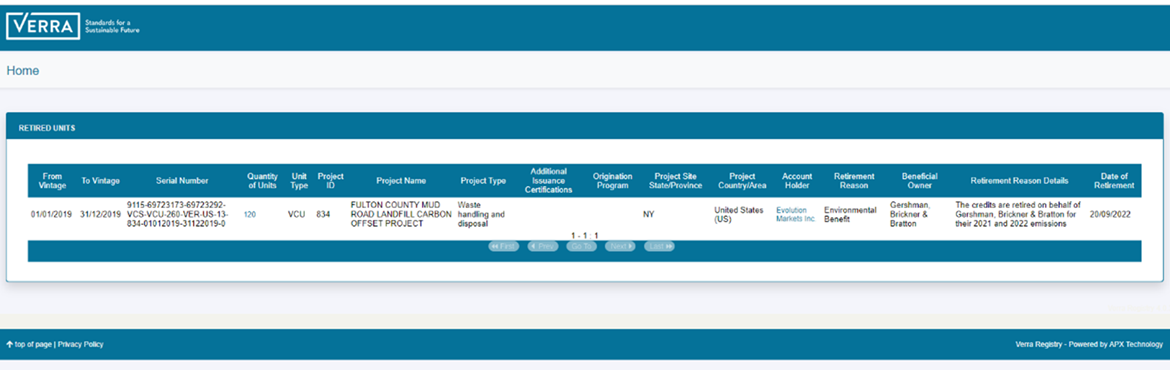
Task: Open the 120 quantity of units link
Action: pyautogui.click(x=250, y=214)
